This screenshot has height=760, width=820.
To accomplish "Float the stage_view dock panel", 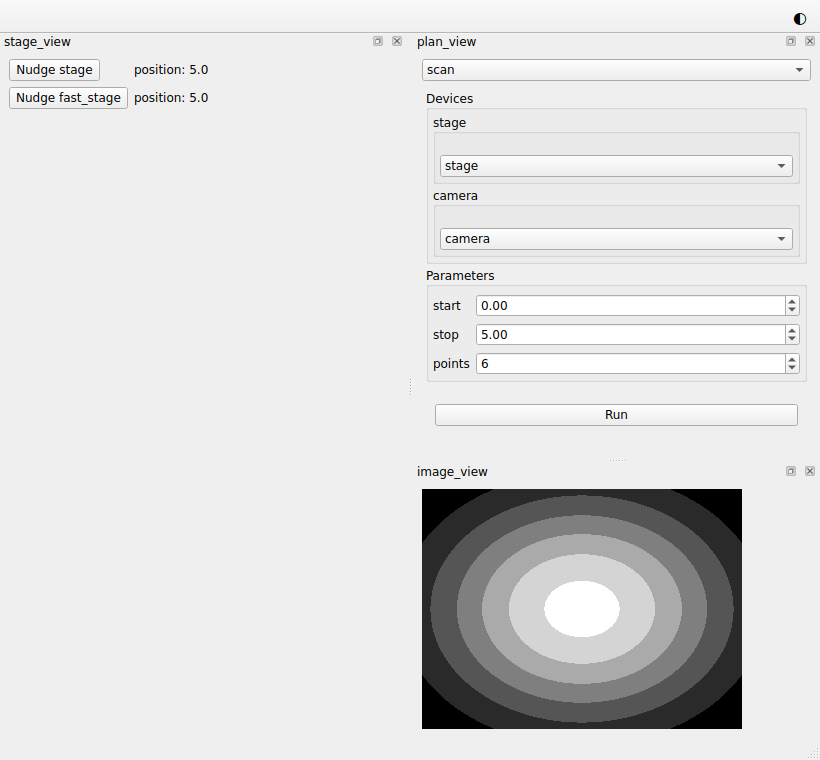I will click(x=378, y=41).
